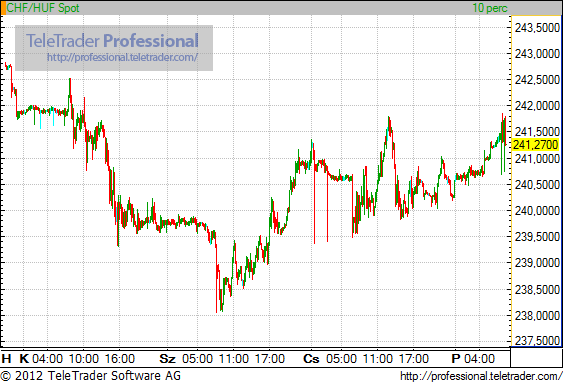The image size is (563, 385).
Task: Select the P day marker on time axis
Action: (456, 358)
